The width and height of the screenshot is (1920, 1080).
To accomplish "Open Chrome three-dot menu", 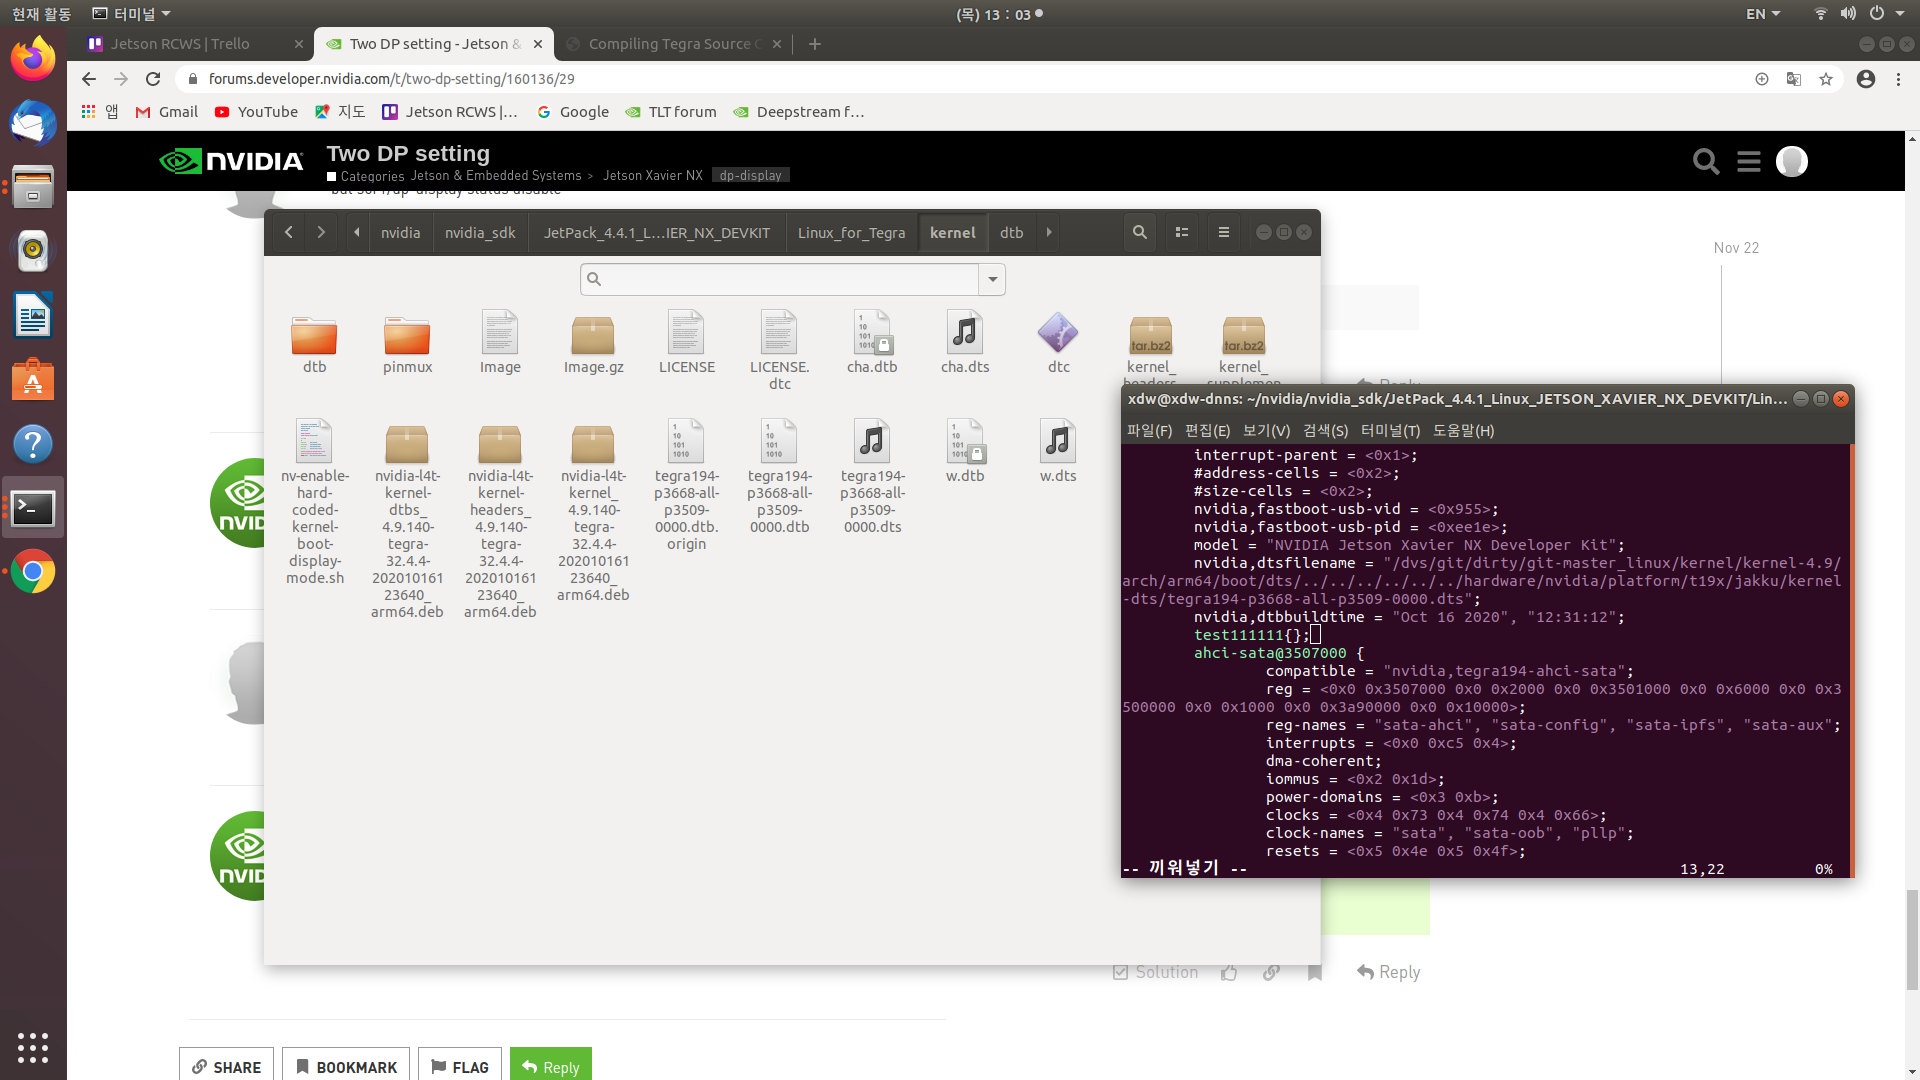I will pyautogui.click(x=1898, y=79).
